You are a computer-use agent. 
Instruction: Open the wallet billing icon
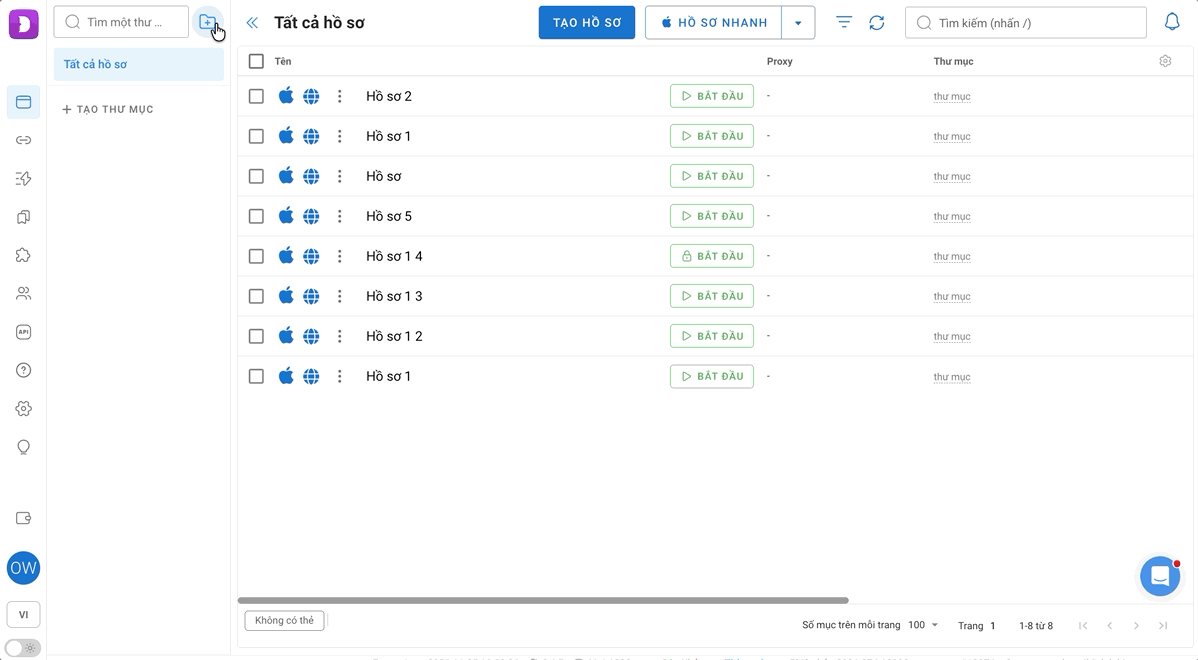coord(24,518)
